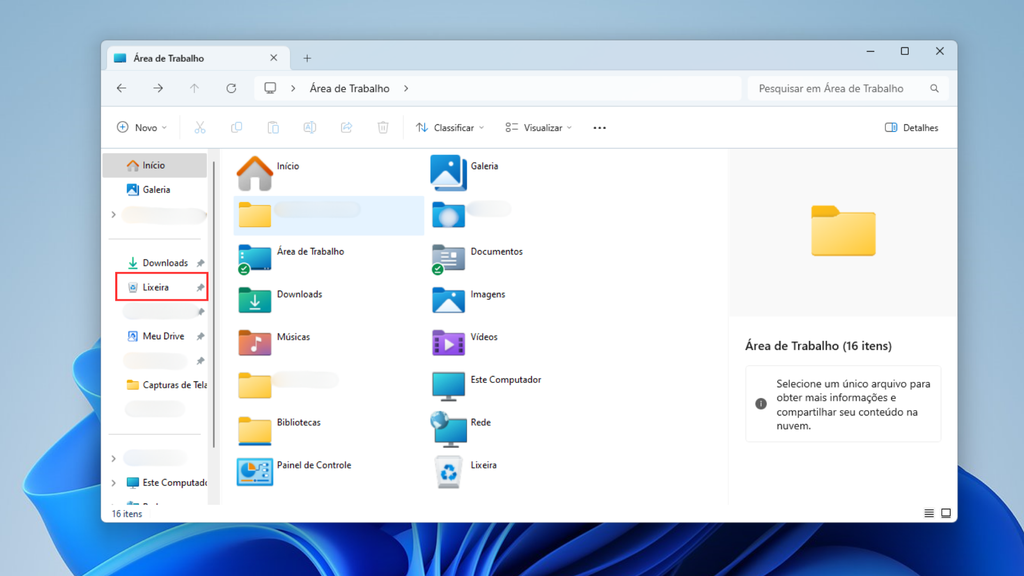
Task: Click Área de Trabalho breadcrumb in address bar
Action: (349, 88)
